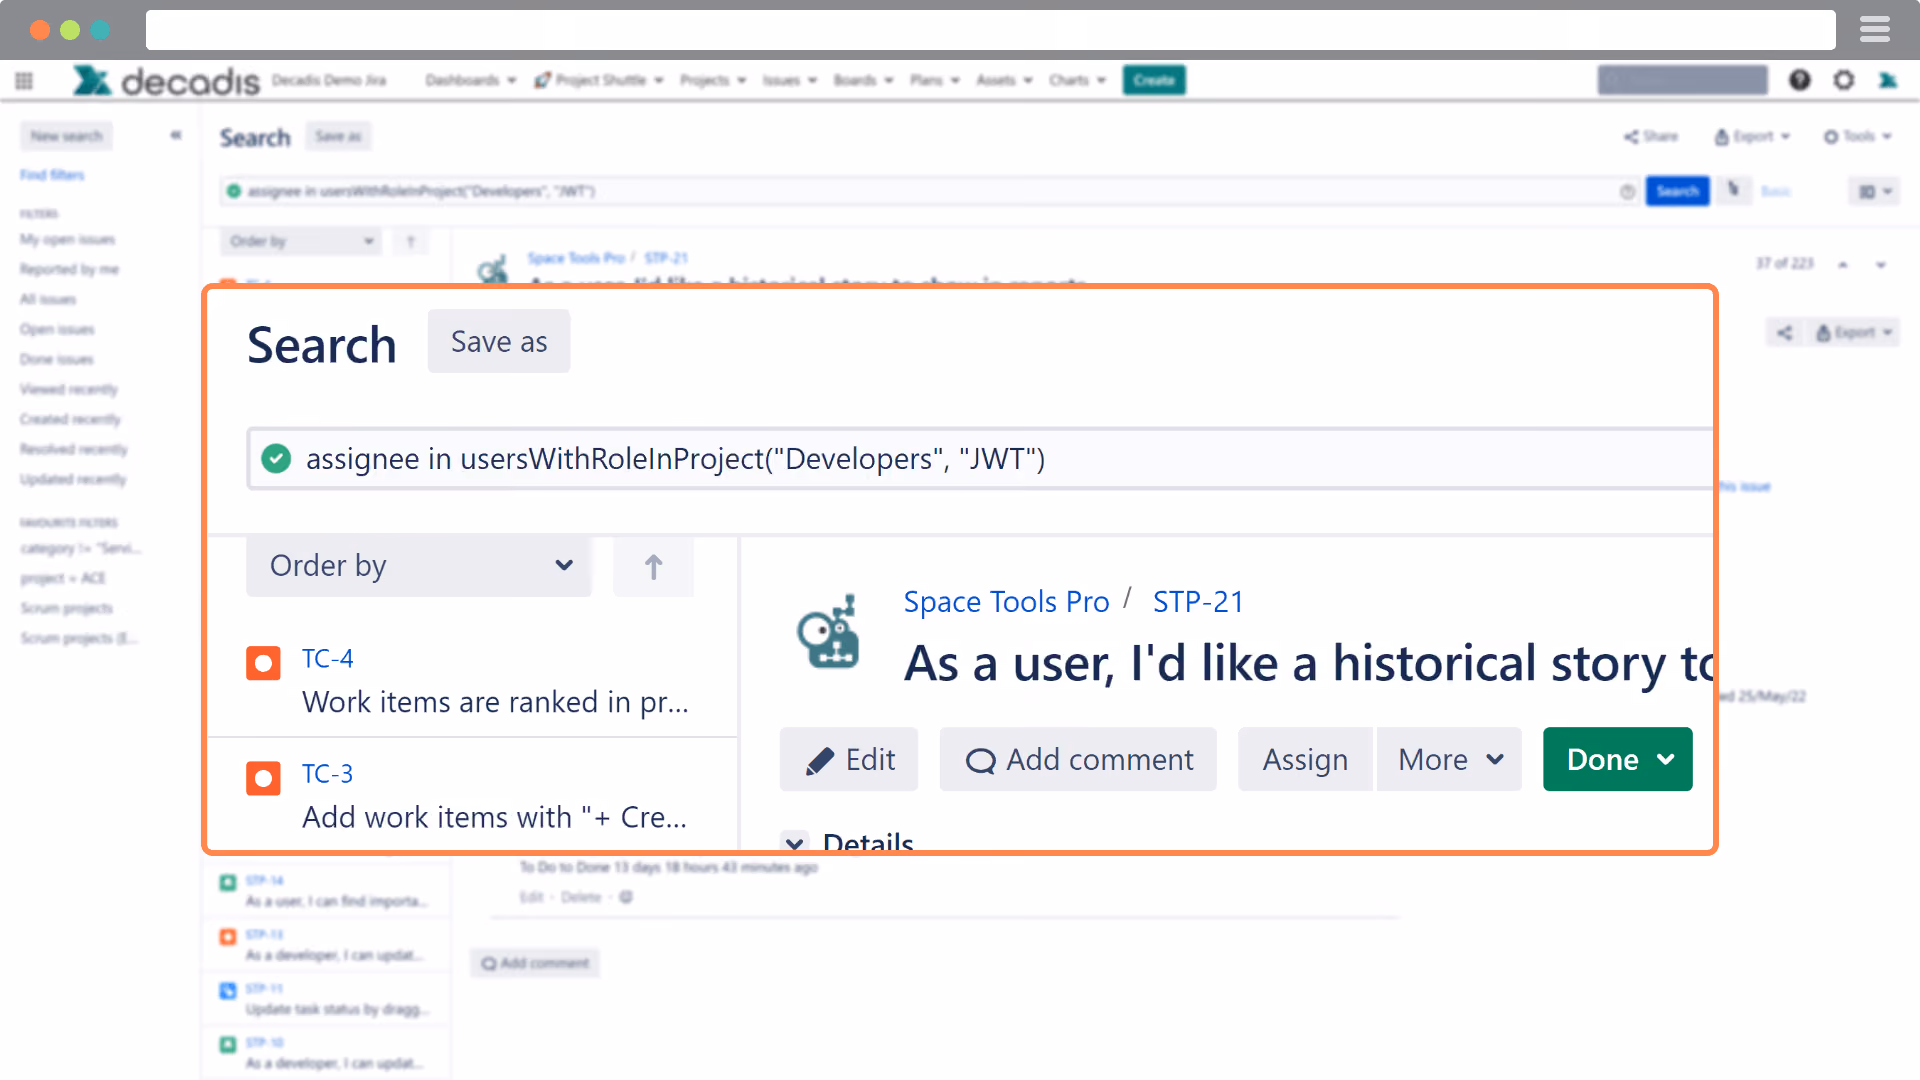
Task: Click the background Order by sort arrow
Action: point(411,241)
